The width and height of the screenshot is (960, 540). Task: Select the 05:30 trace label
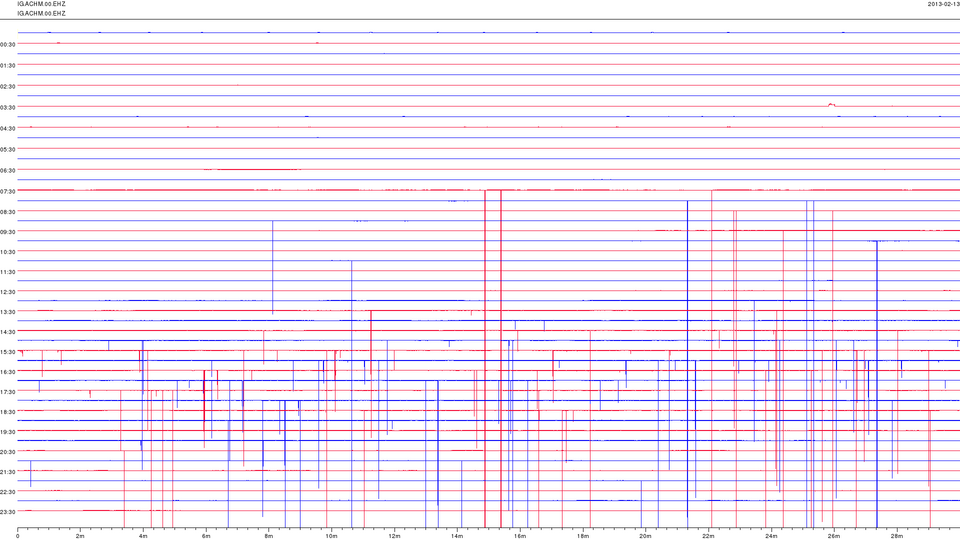(7, 149)
